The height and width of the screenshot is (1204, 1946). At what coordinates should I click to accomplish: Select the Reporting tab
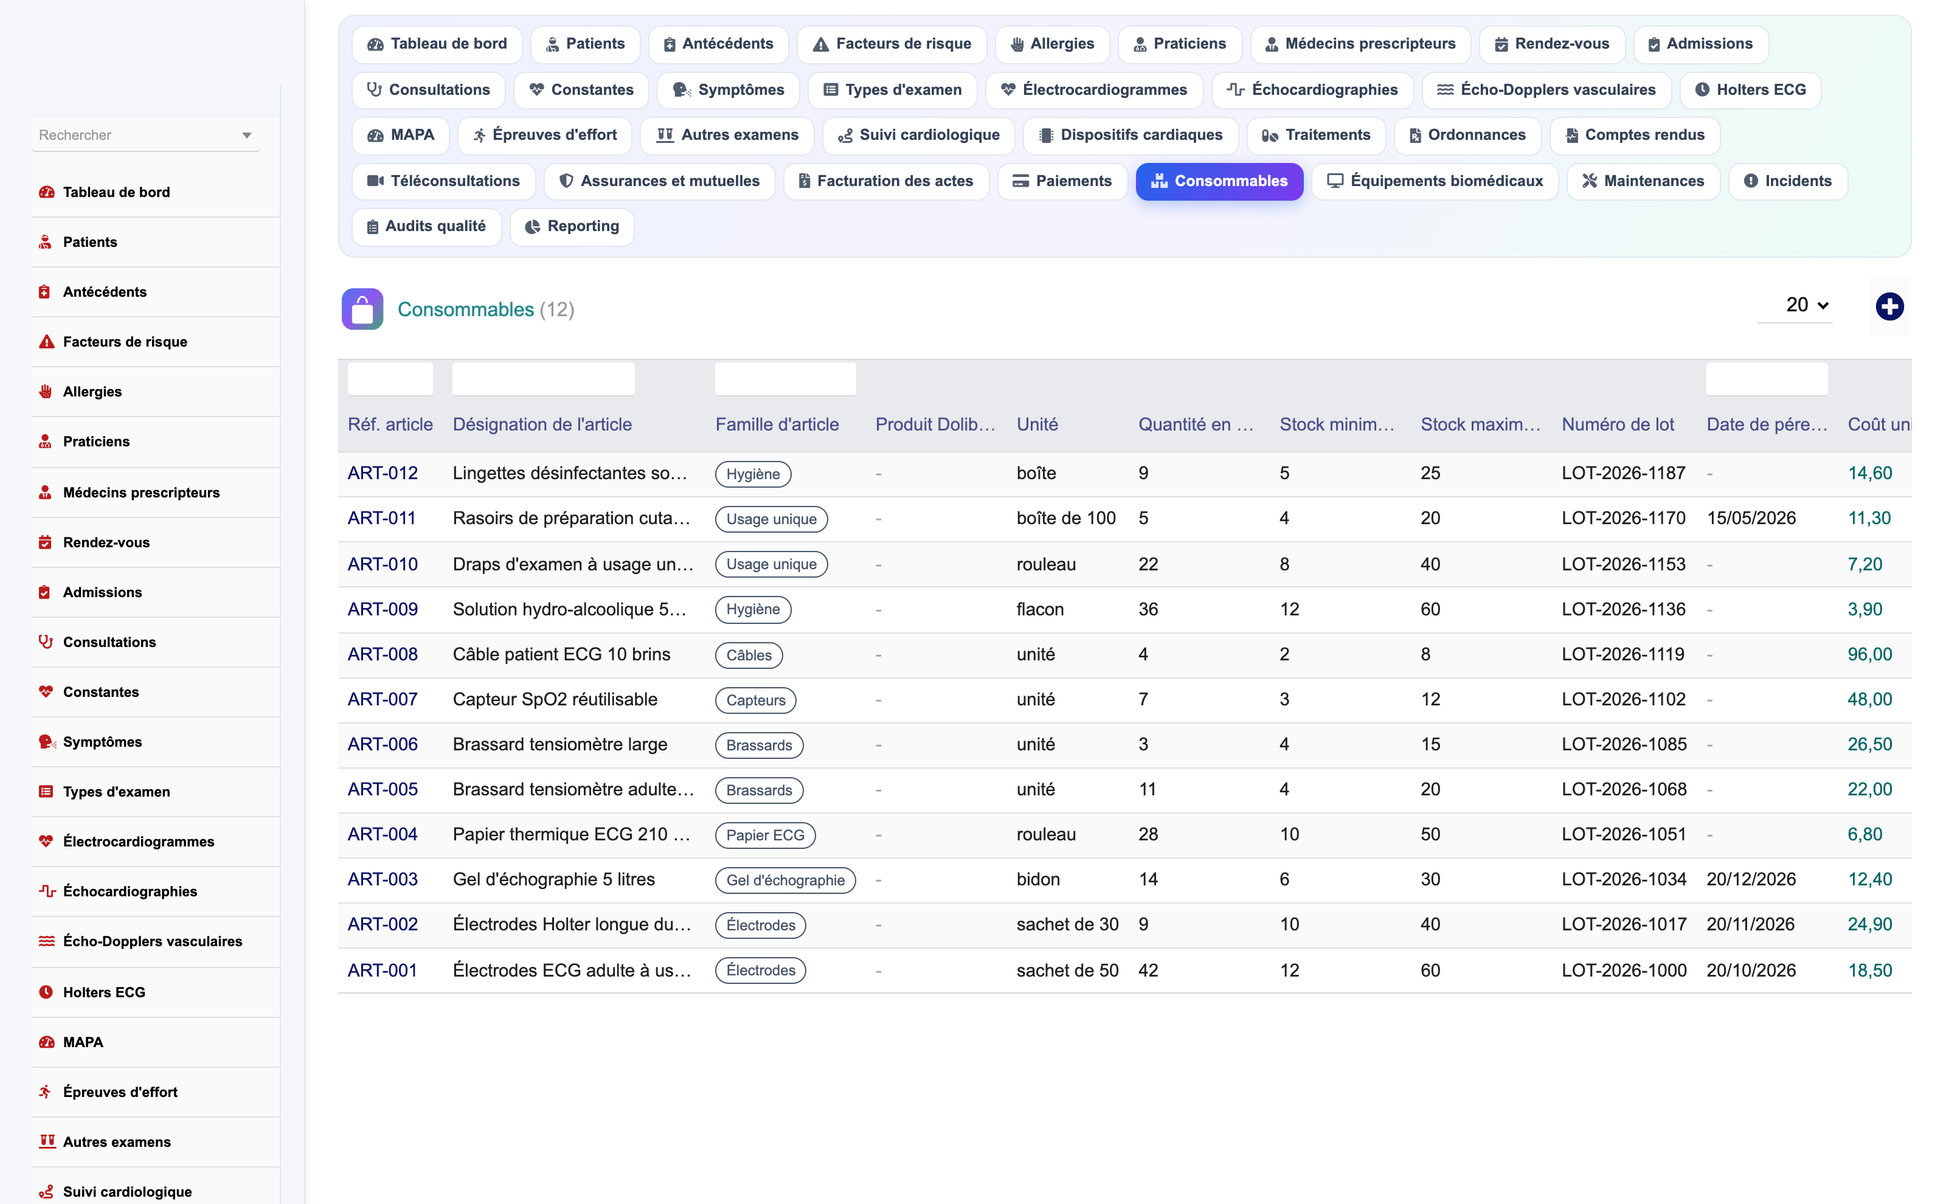[x=572, y=227]
